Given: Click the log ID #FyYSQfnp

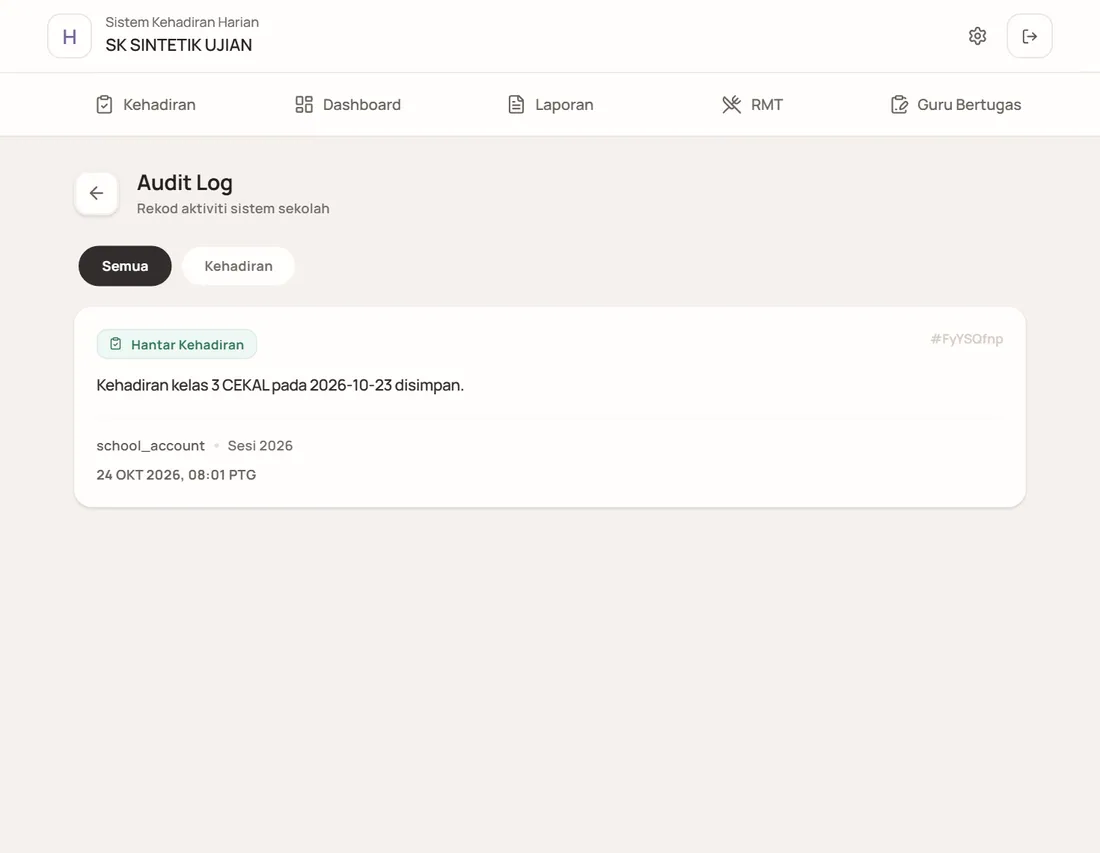Looking at the screenshot, I should point(967,339).
